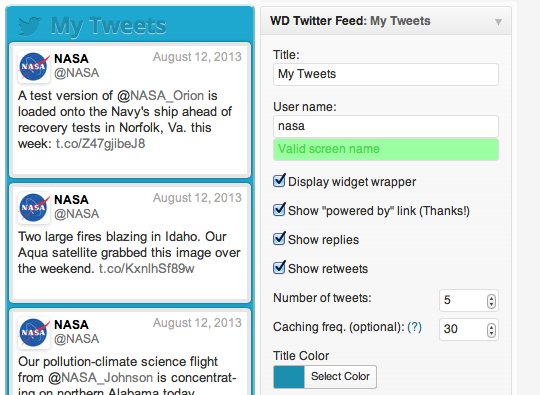Click NASA logo in second tweet

[34, 207]
